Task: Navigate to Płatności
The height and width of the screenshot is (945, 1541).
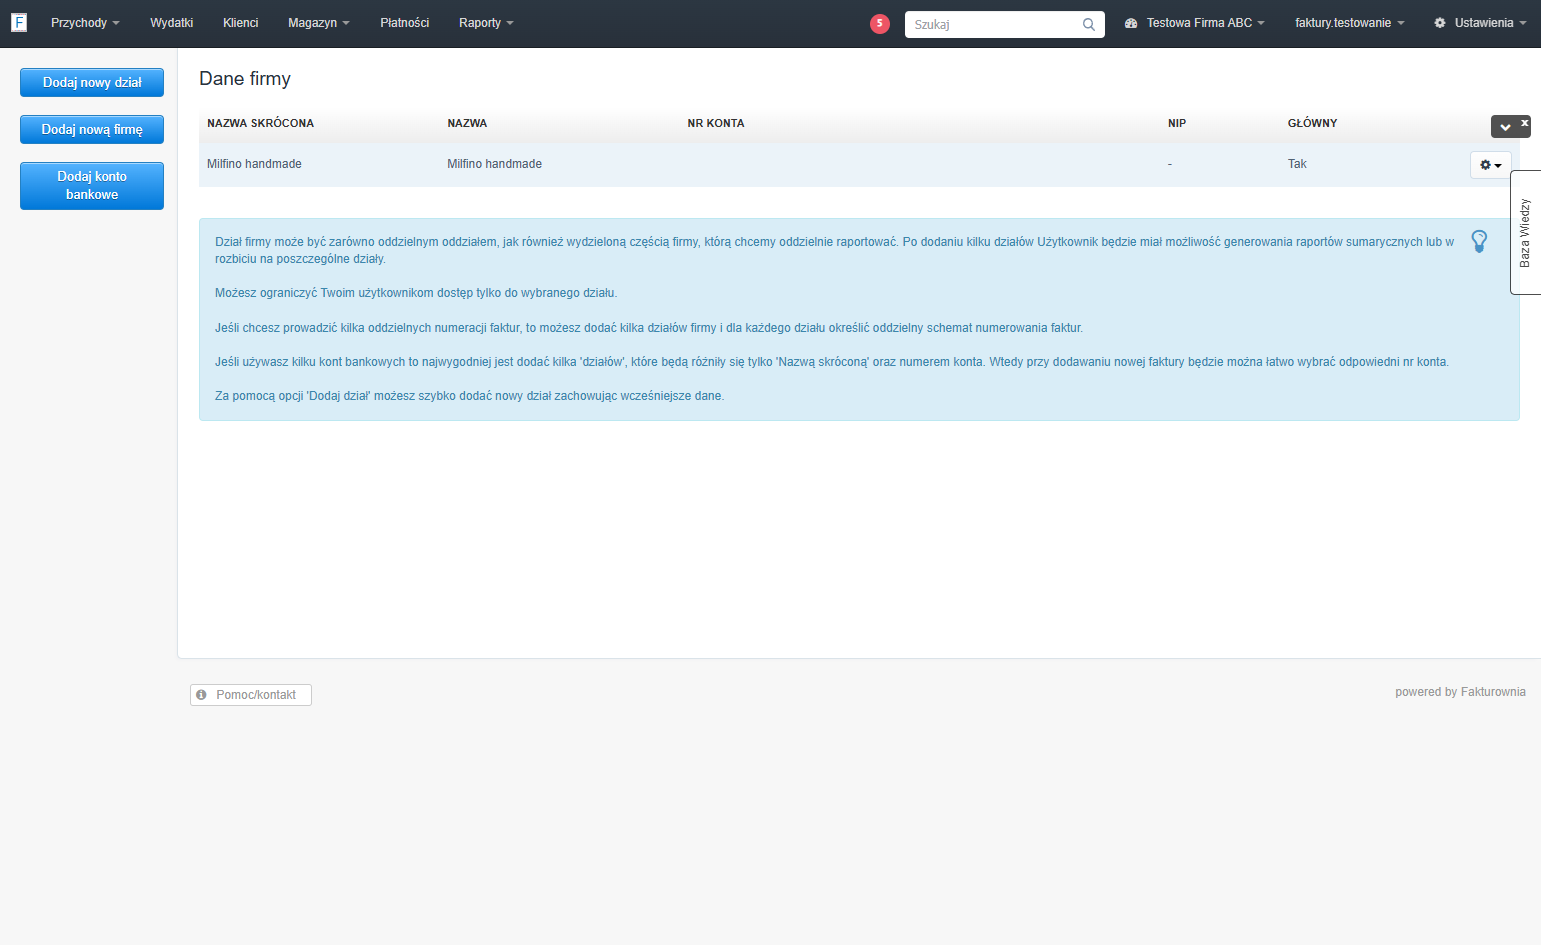Action: (x=405, y=23)
